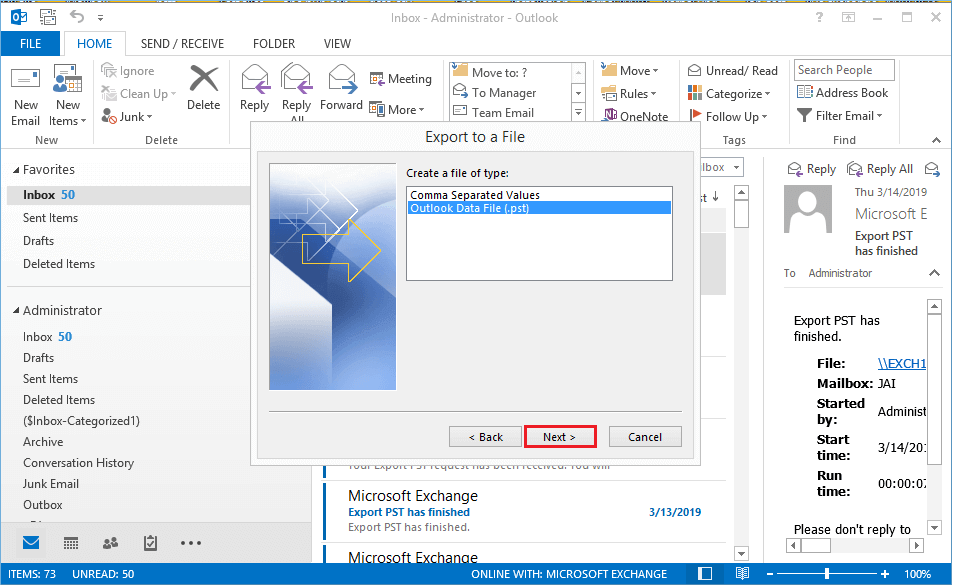The height and width of the screenshot is (587, 955).
Task: Open the More respond dropdown
Action: click(397, 110)
